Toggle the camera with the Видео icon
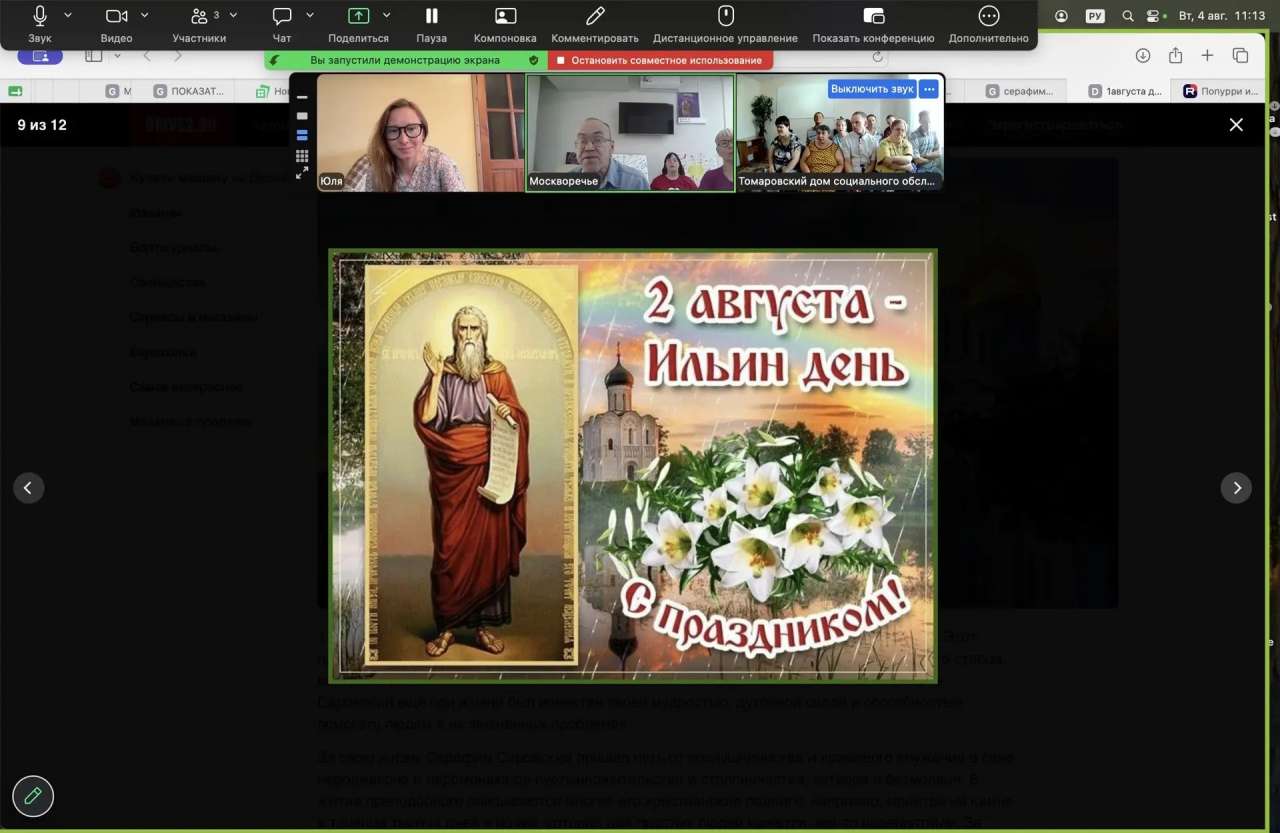Screen dimensions: 1280x833 pos(116,16)
